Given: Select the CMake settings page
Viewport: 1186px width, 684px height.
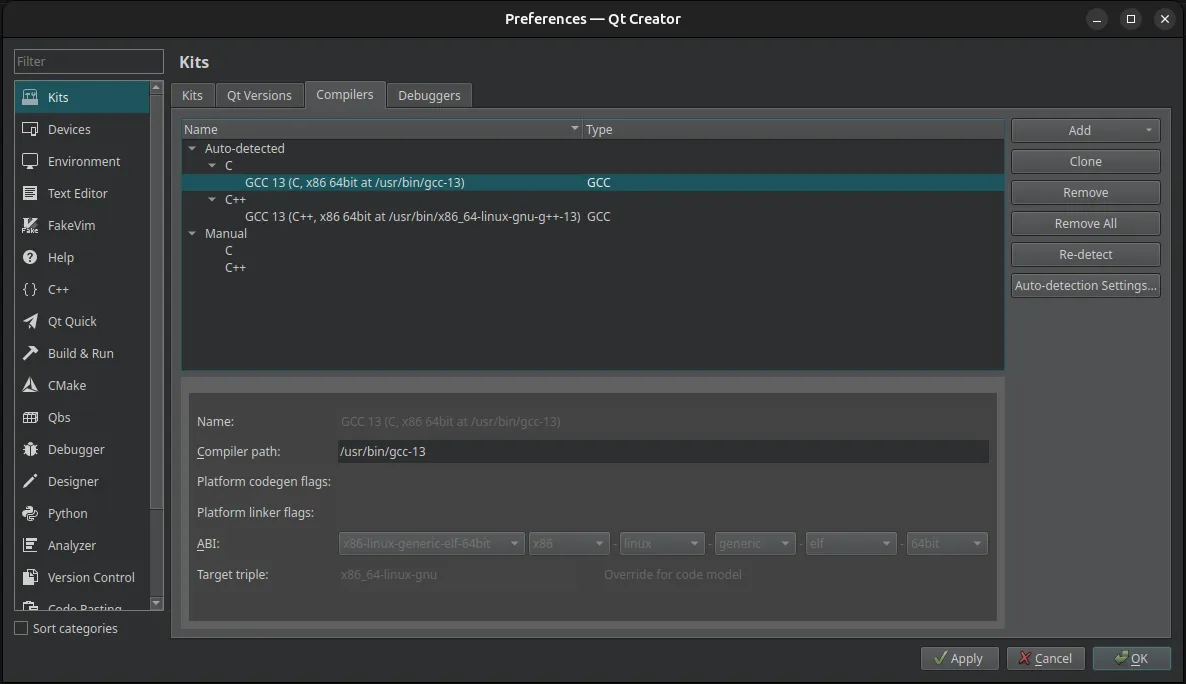Looking at the screenshot, I should click(66, 385).
